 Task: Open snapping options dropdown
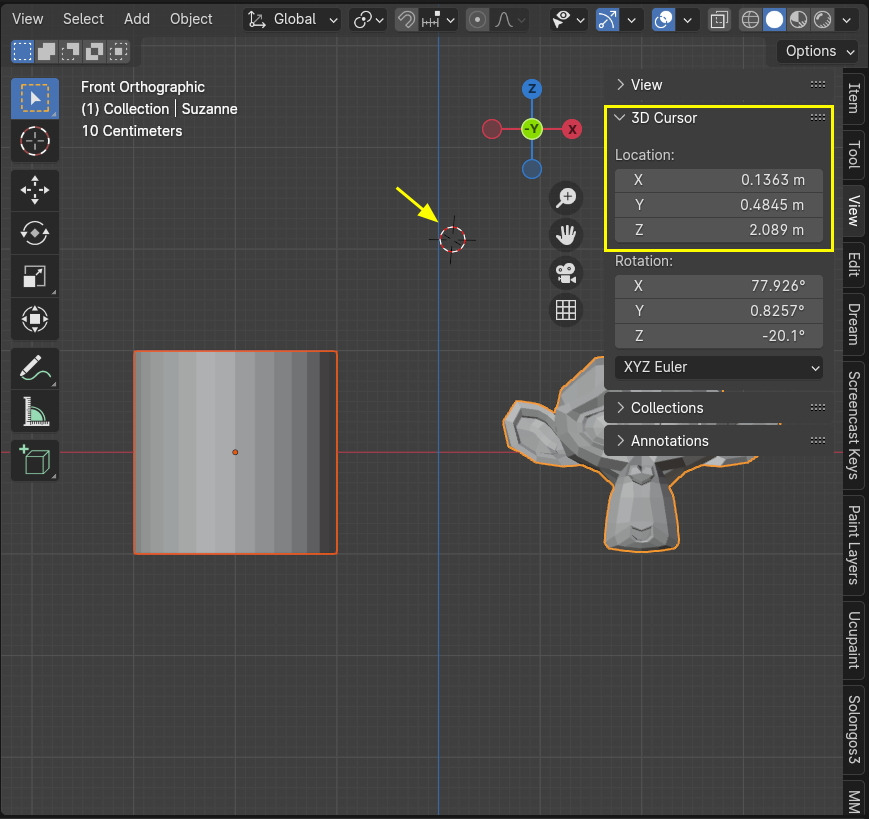pos(438,20)
